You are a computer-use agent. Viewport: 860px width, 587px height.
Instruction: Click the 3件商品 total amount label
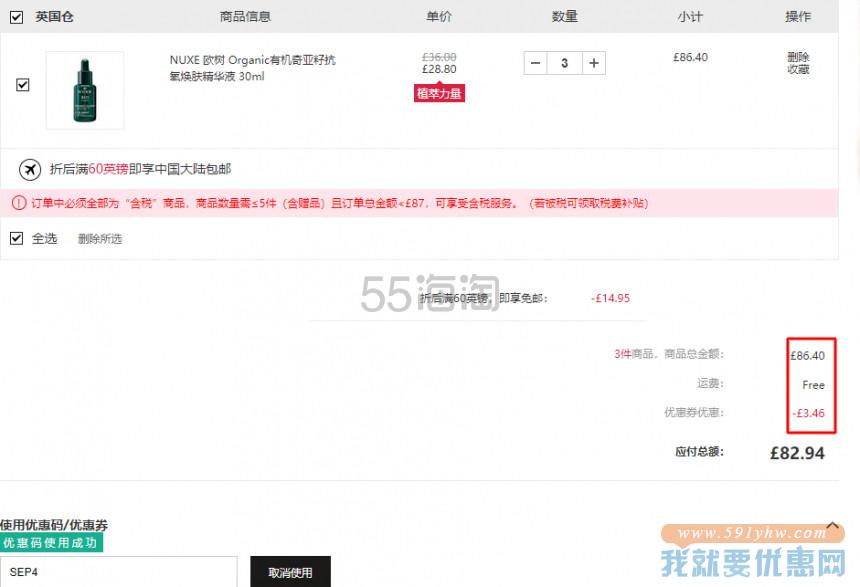(x=669, y=354)
